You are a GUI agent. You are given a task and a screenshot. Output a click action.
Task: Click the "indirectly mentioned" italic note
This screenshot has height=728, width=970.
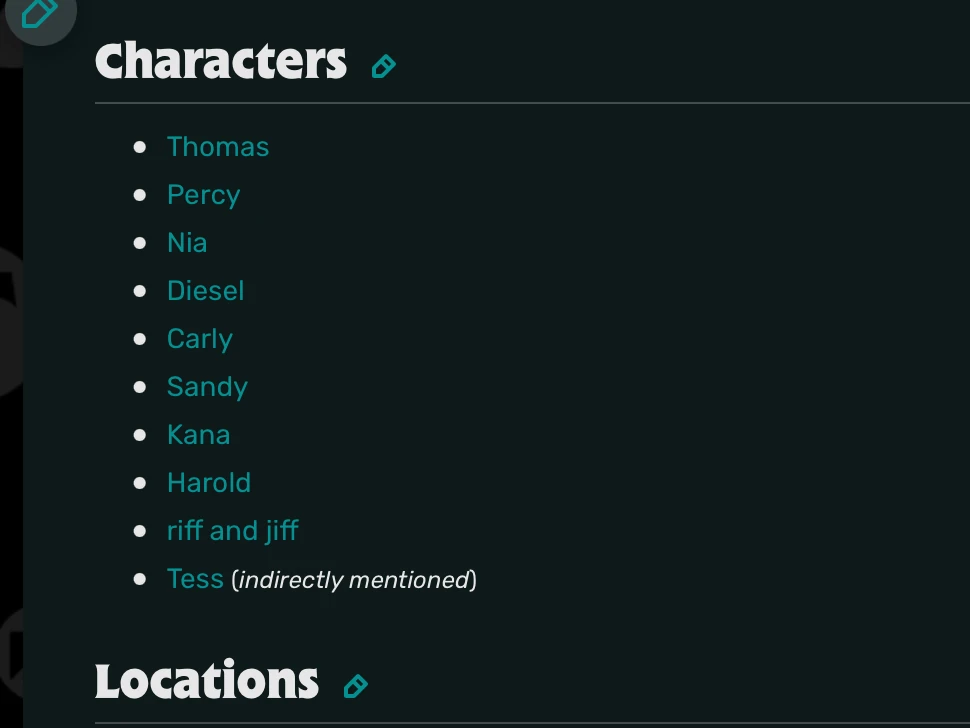click(354, 580)
